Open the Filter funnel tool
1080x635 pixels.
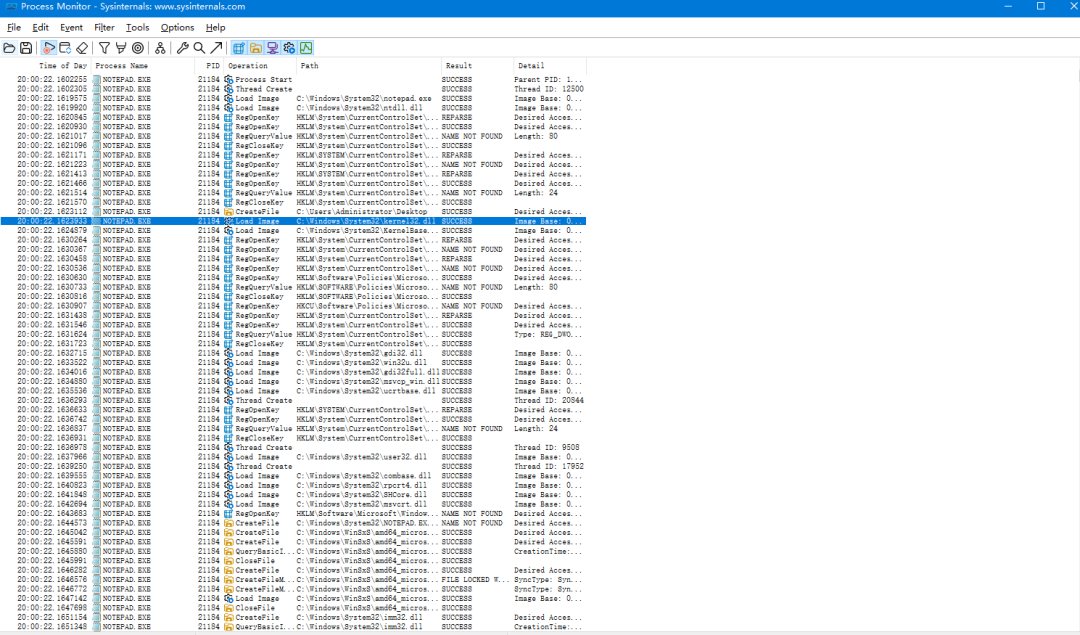(x=104, y=48)
